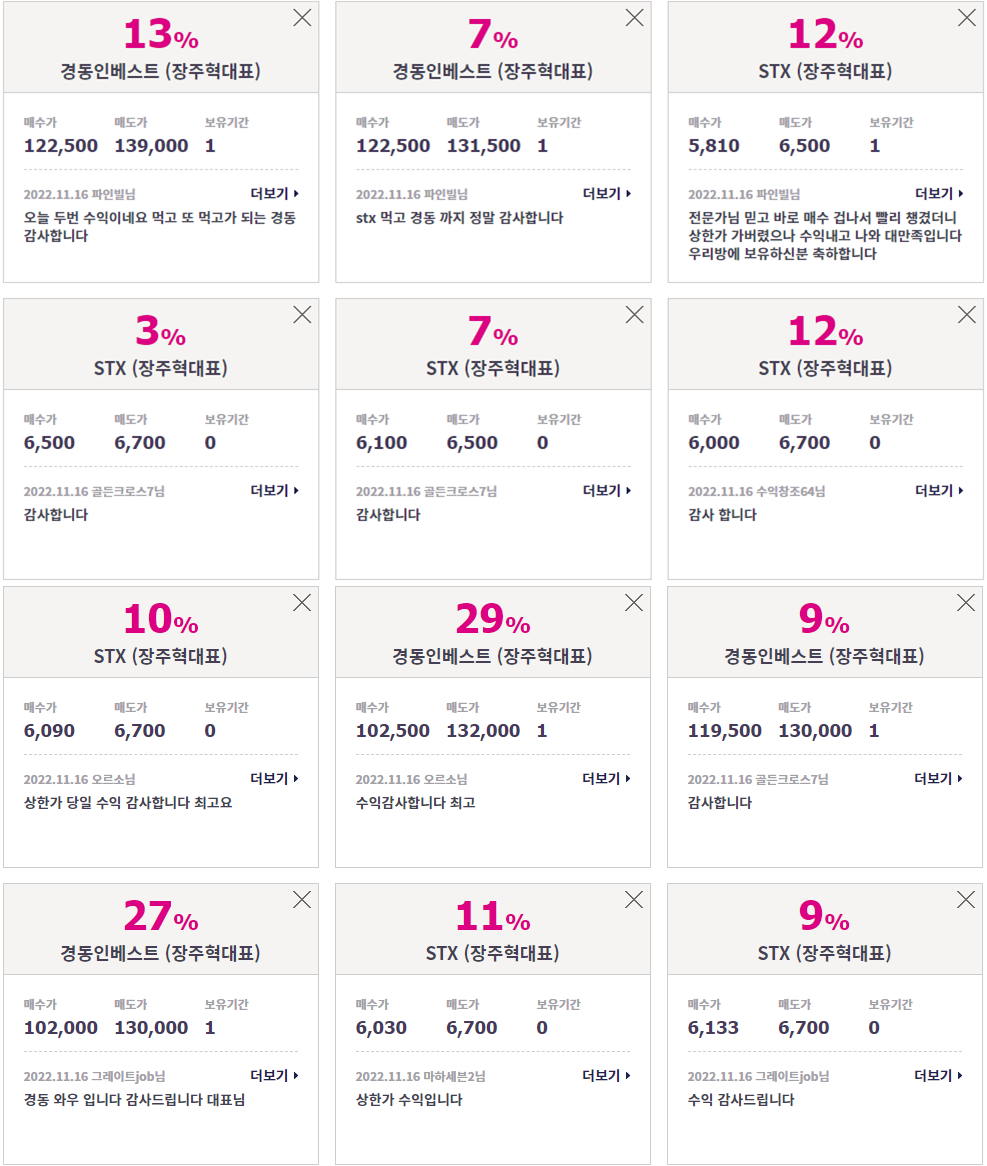Click 더보기 on the 7% 경동인베스트 review
The image size is (987, 1166).
607,193
